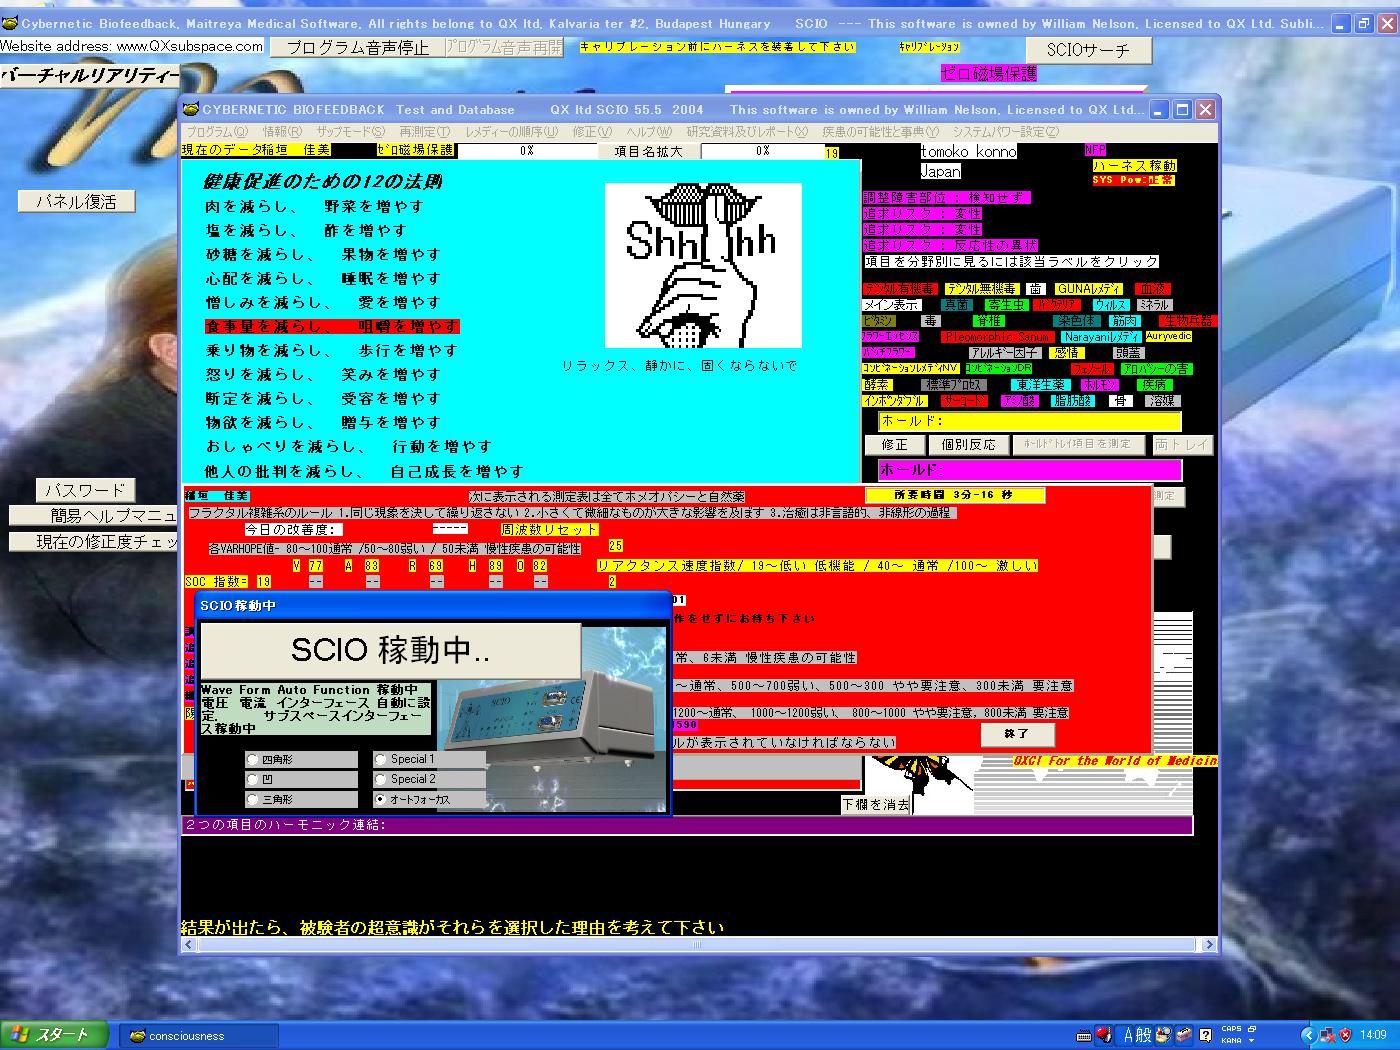This screenshot has width=1400, height=1050.
Task: Click the 項目名拡大 button
Action: pyautogui.click(x=648, y=151)
